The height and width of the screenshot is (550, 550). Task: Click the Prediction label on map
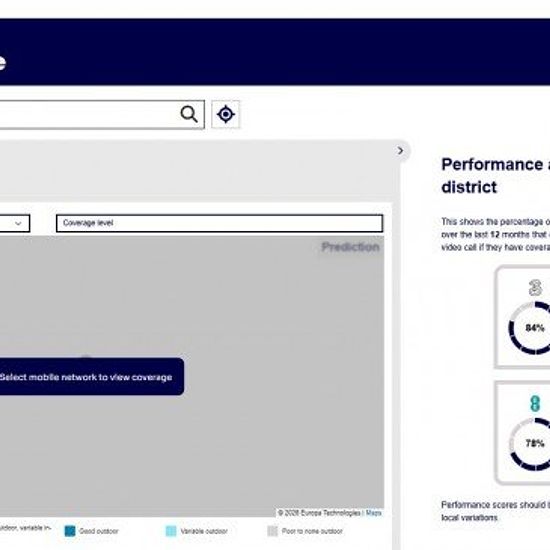coord(350,247)
